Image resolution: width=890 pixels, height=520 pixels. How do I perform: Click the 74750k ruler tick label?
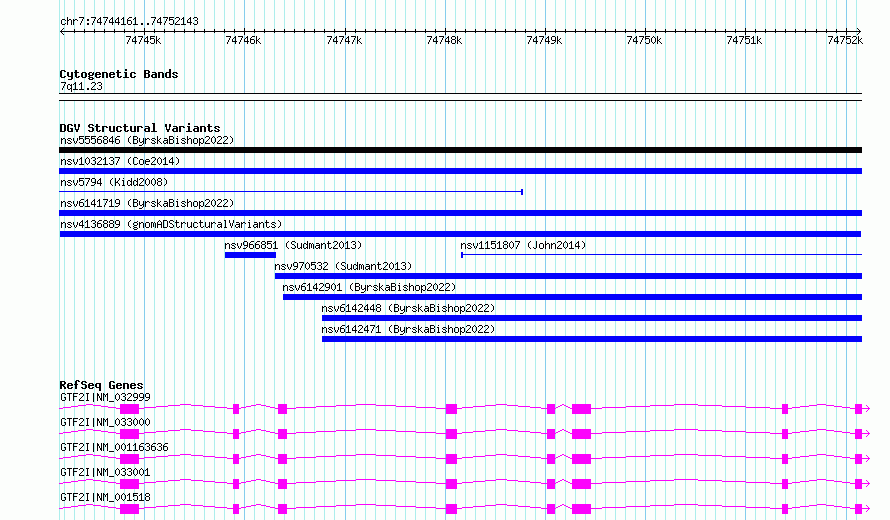(644, 40)
